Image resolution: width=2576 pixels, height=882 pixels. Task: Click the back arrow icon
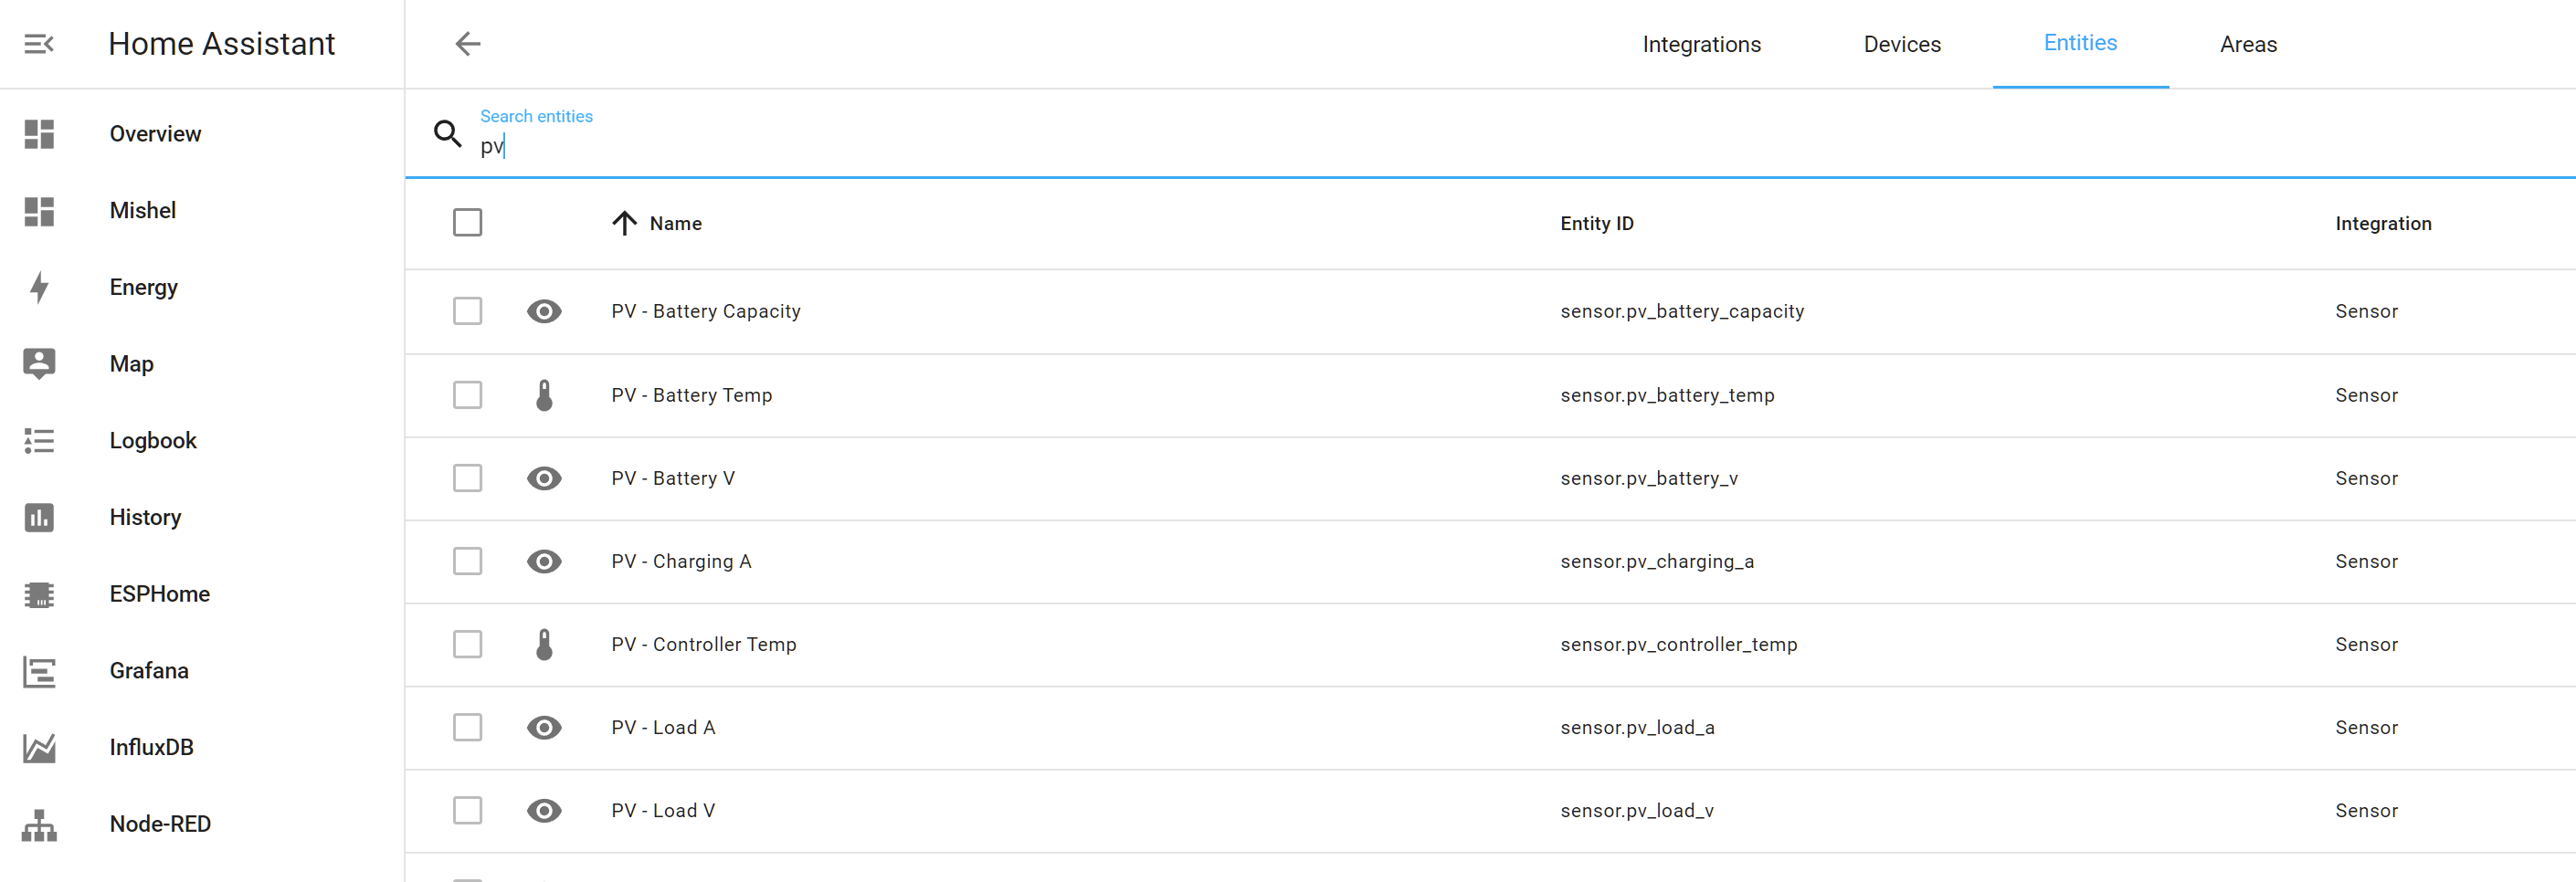click(x=468, y=44)
